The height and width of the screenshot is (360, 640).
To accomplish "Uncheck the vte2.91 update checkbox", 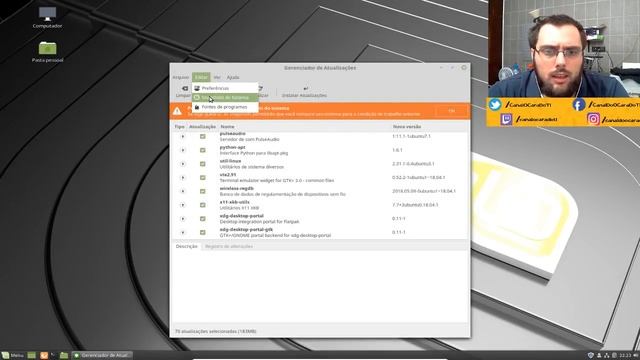I will tap(202, 178).
